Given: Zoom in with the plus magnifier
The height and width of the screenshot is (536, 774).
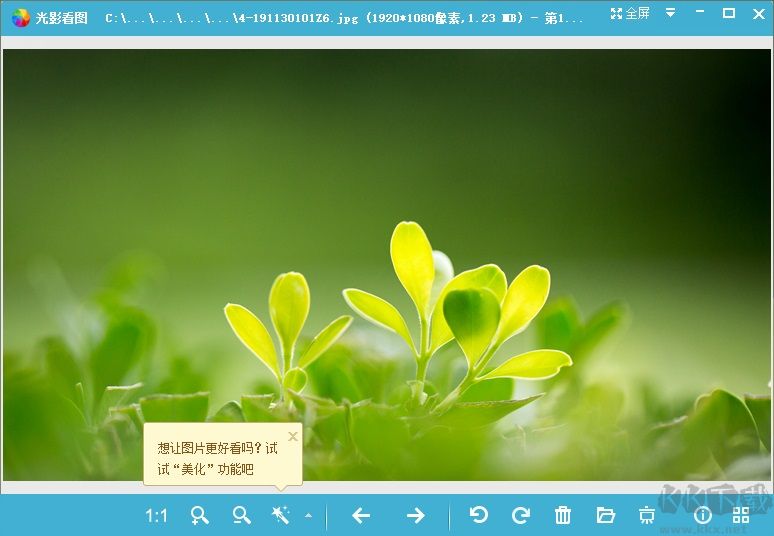Looking at the screenshot, I should pyautogui.click(x=199, y=516).
